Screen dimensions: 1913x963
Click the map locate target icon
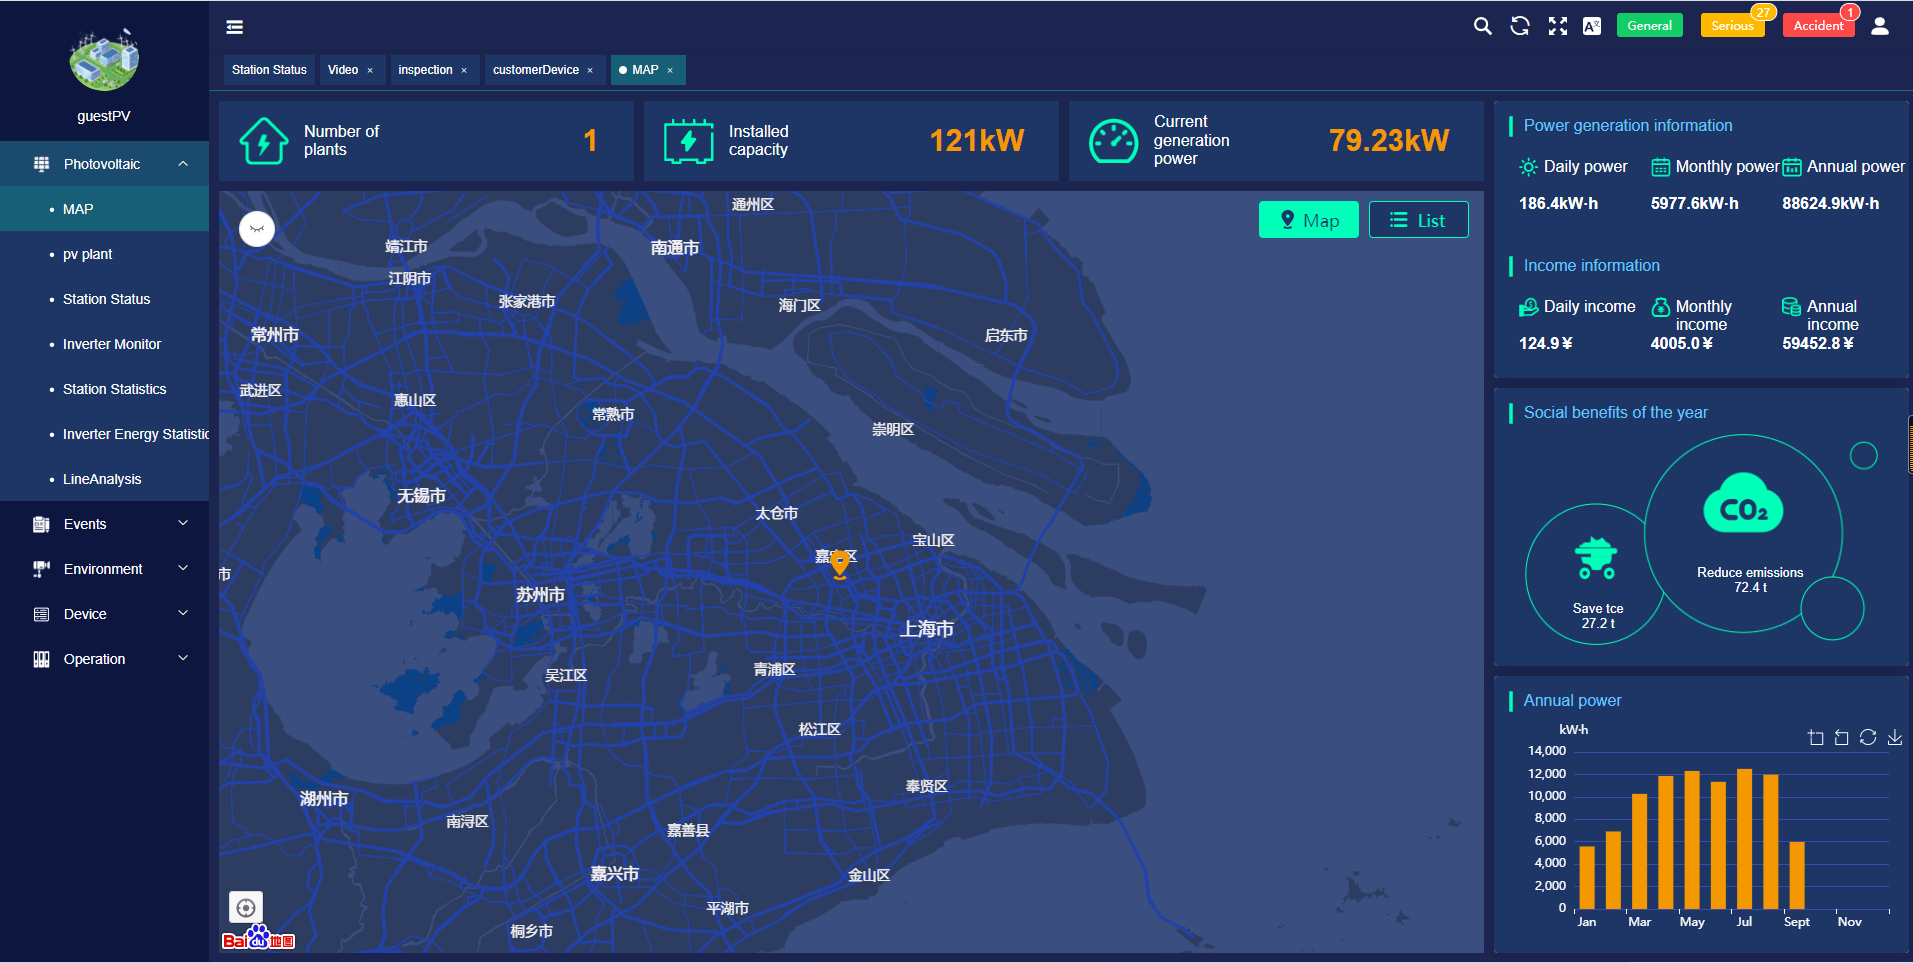coord(246,908)
